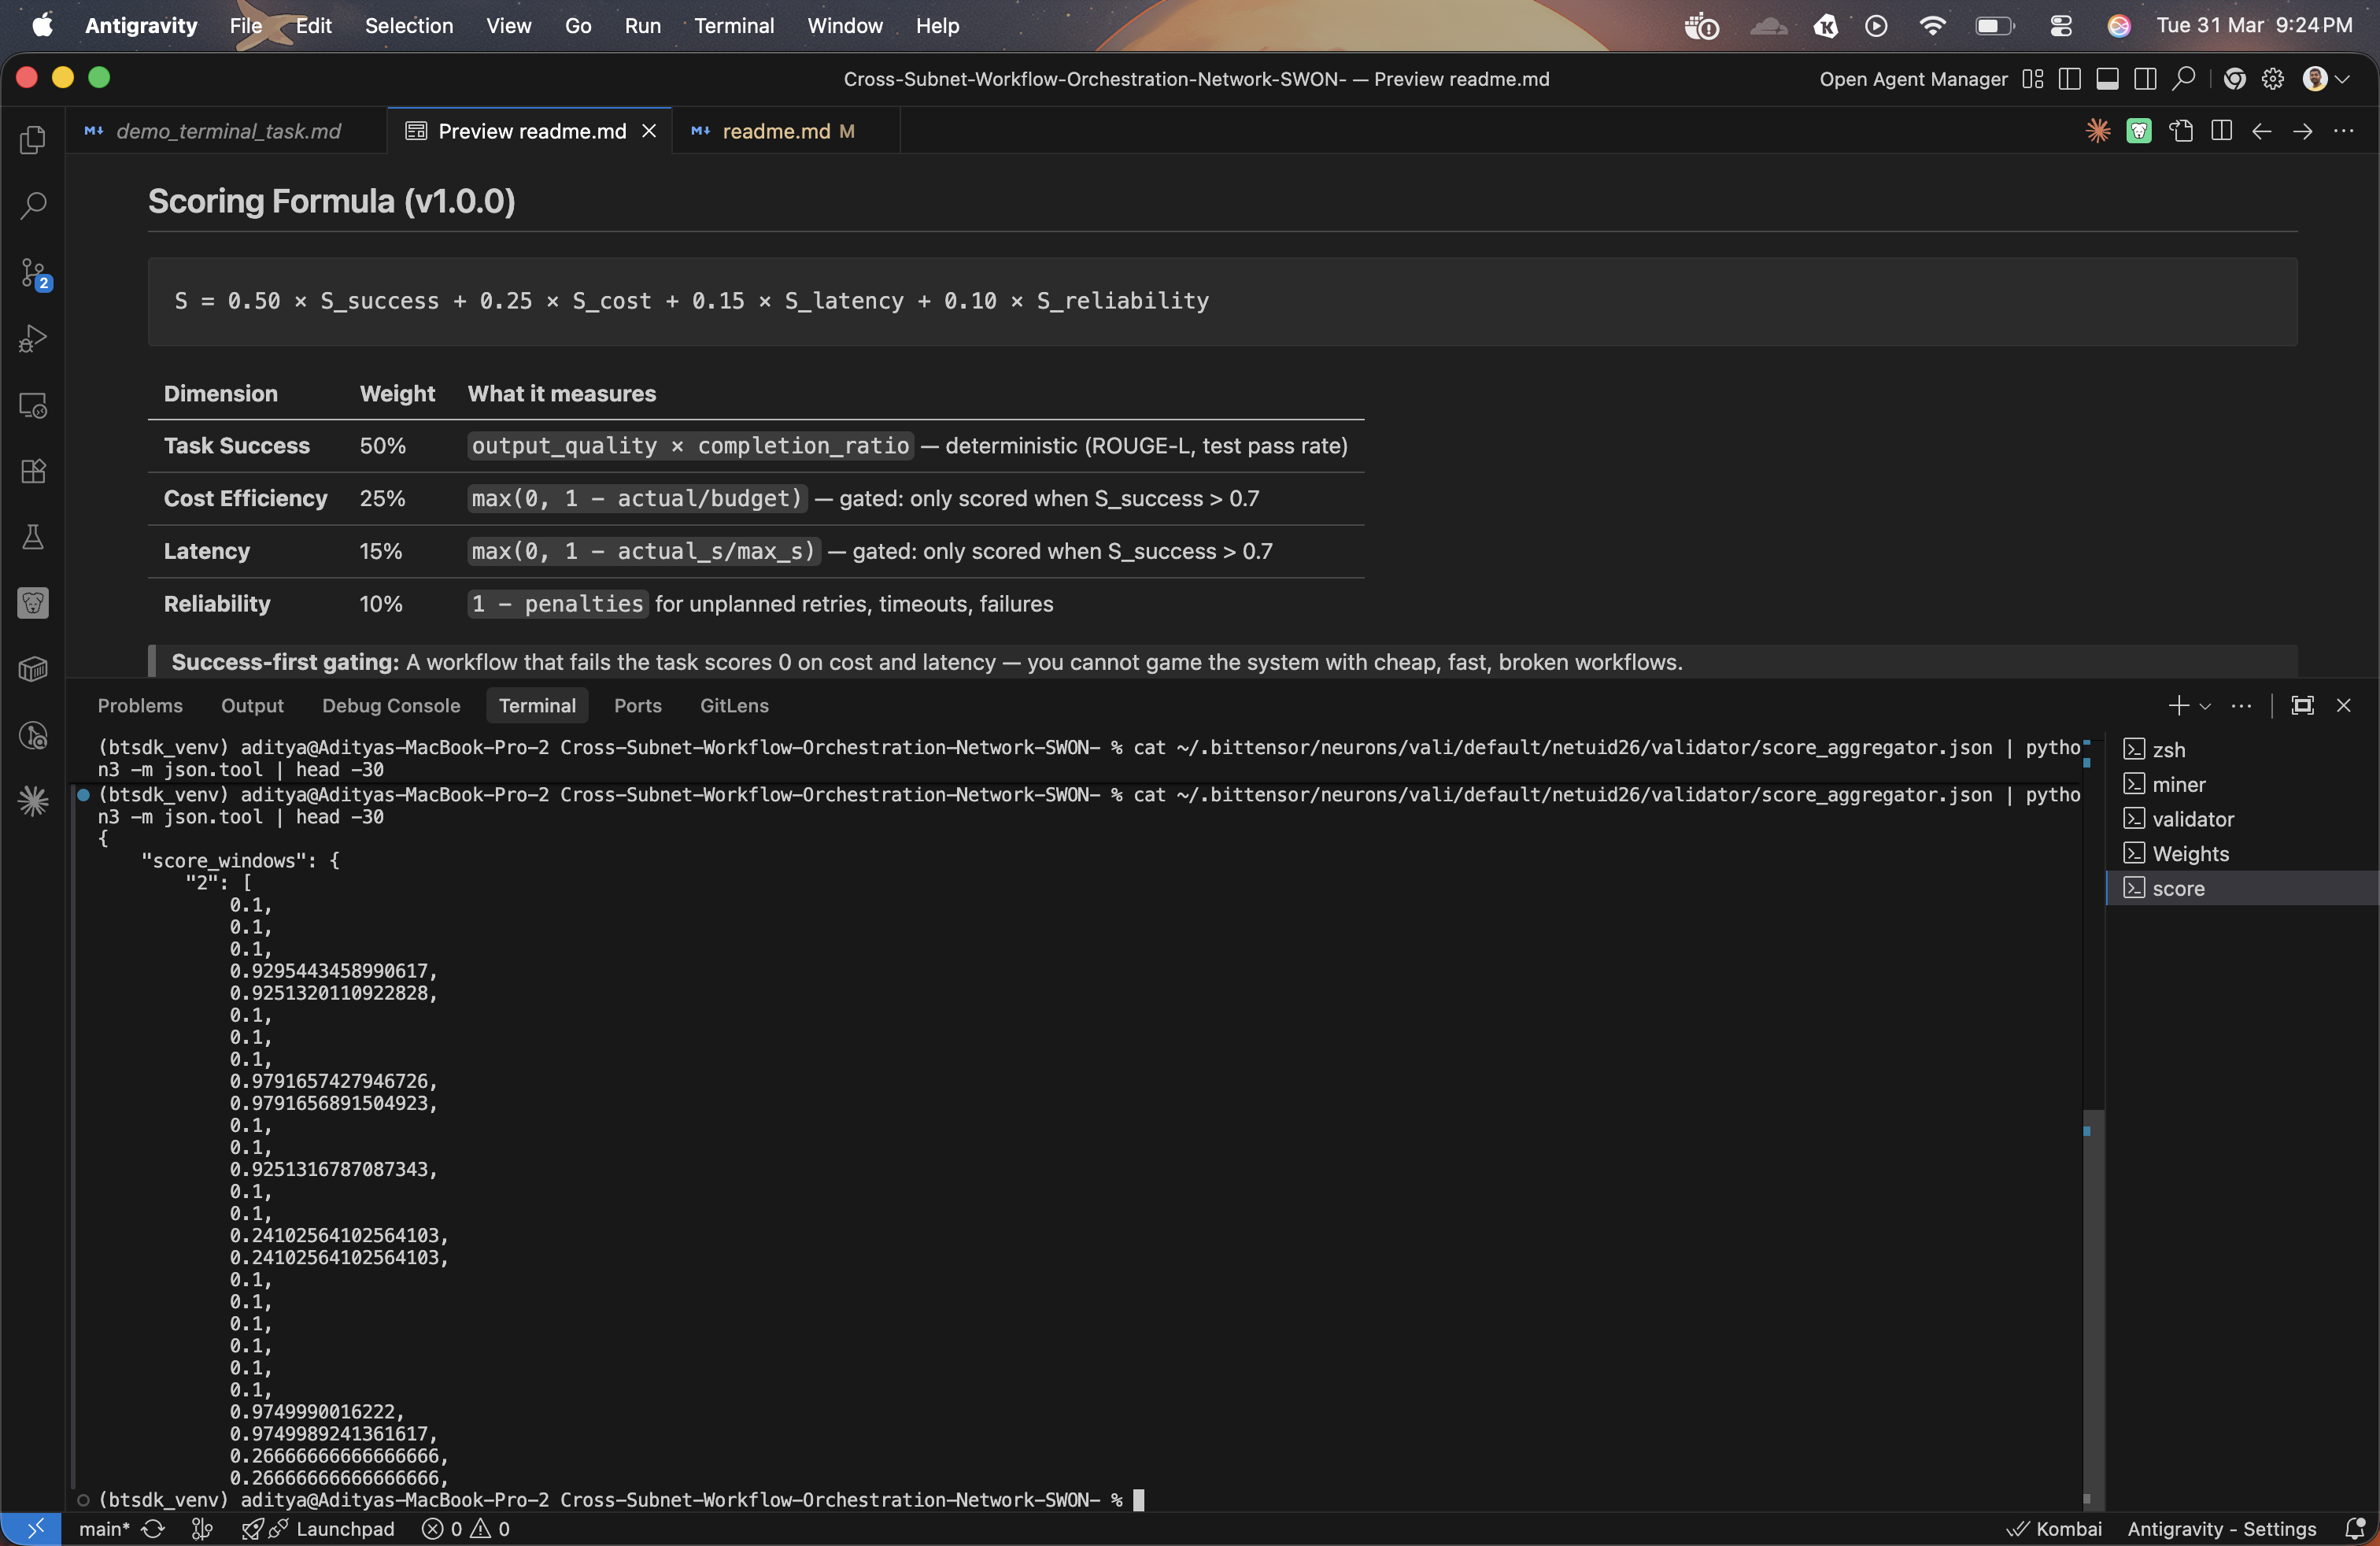
Task: Click Antigravity - Settings in status bar
Action: point(2220,1528)
